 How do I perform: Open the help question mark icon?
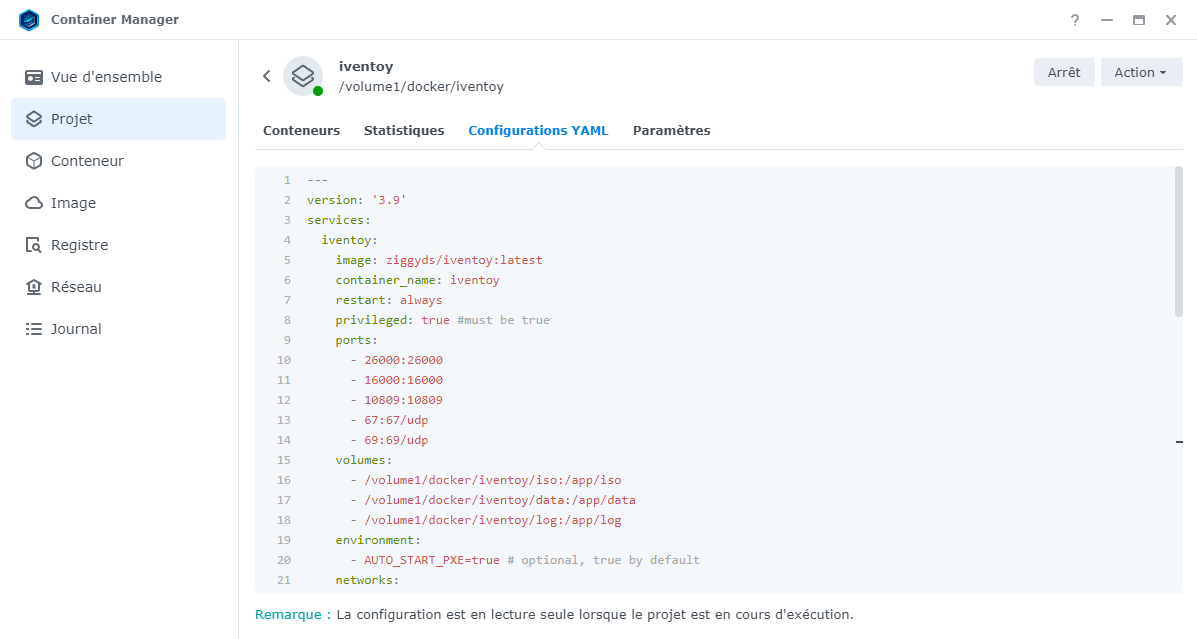point(1074,20)
